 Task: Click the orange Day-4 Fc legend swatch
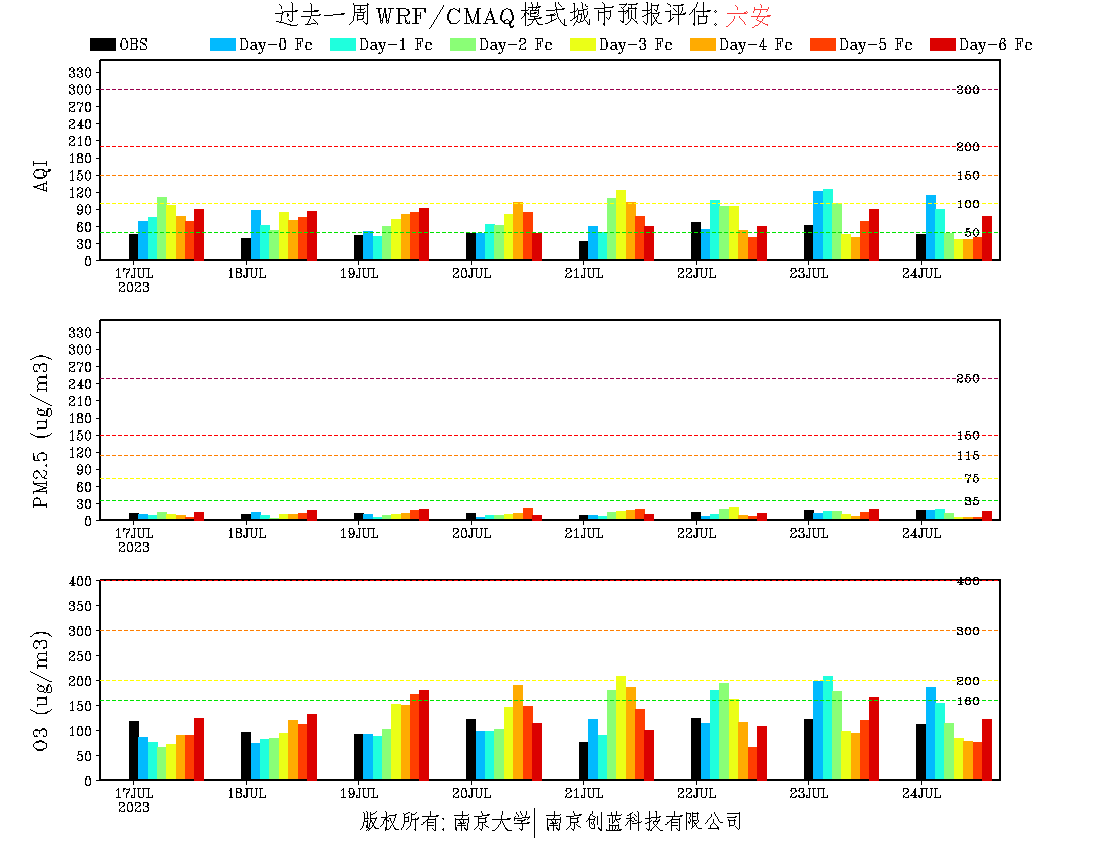(x=702, y=44)
